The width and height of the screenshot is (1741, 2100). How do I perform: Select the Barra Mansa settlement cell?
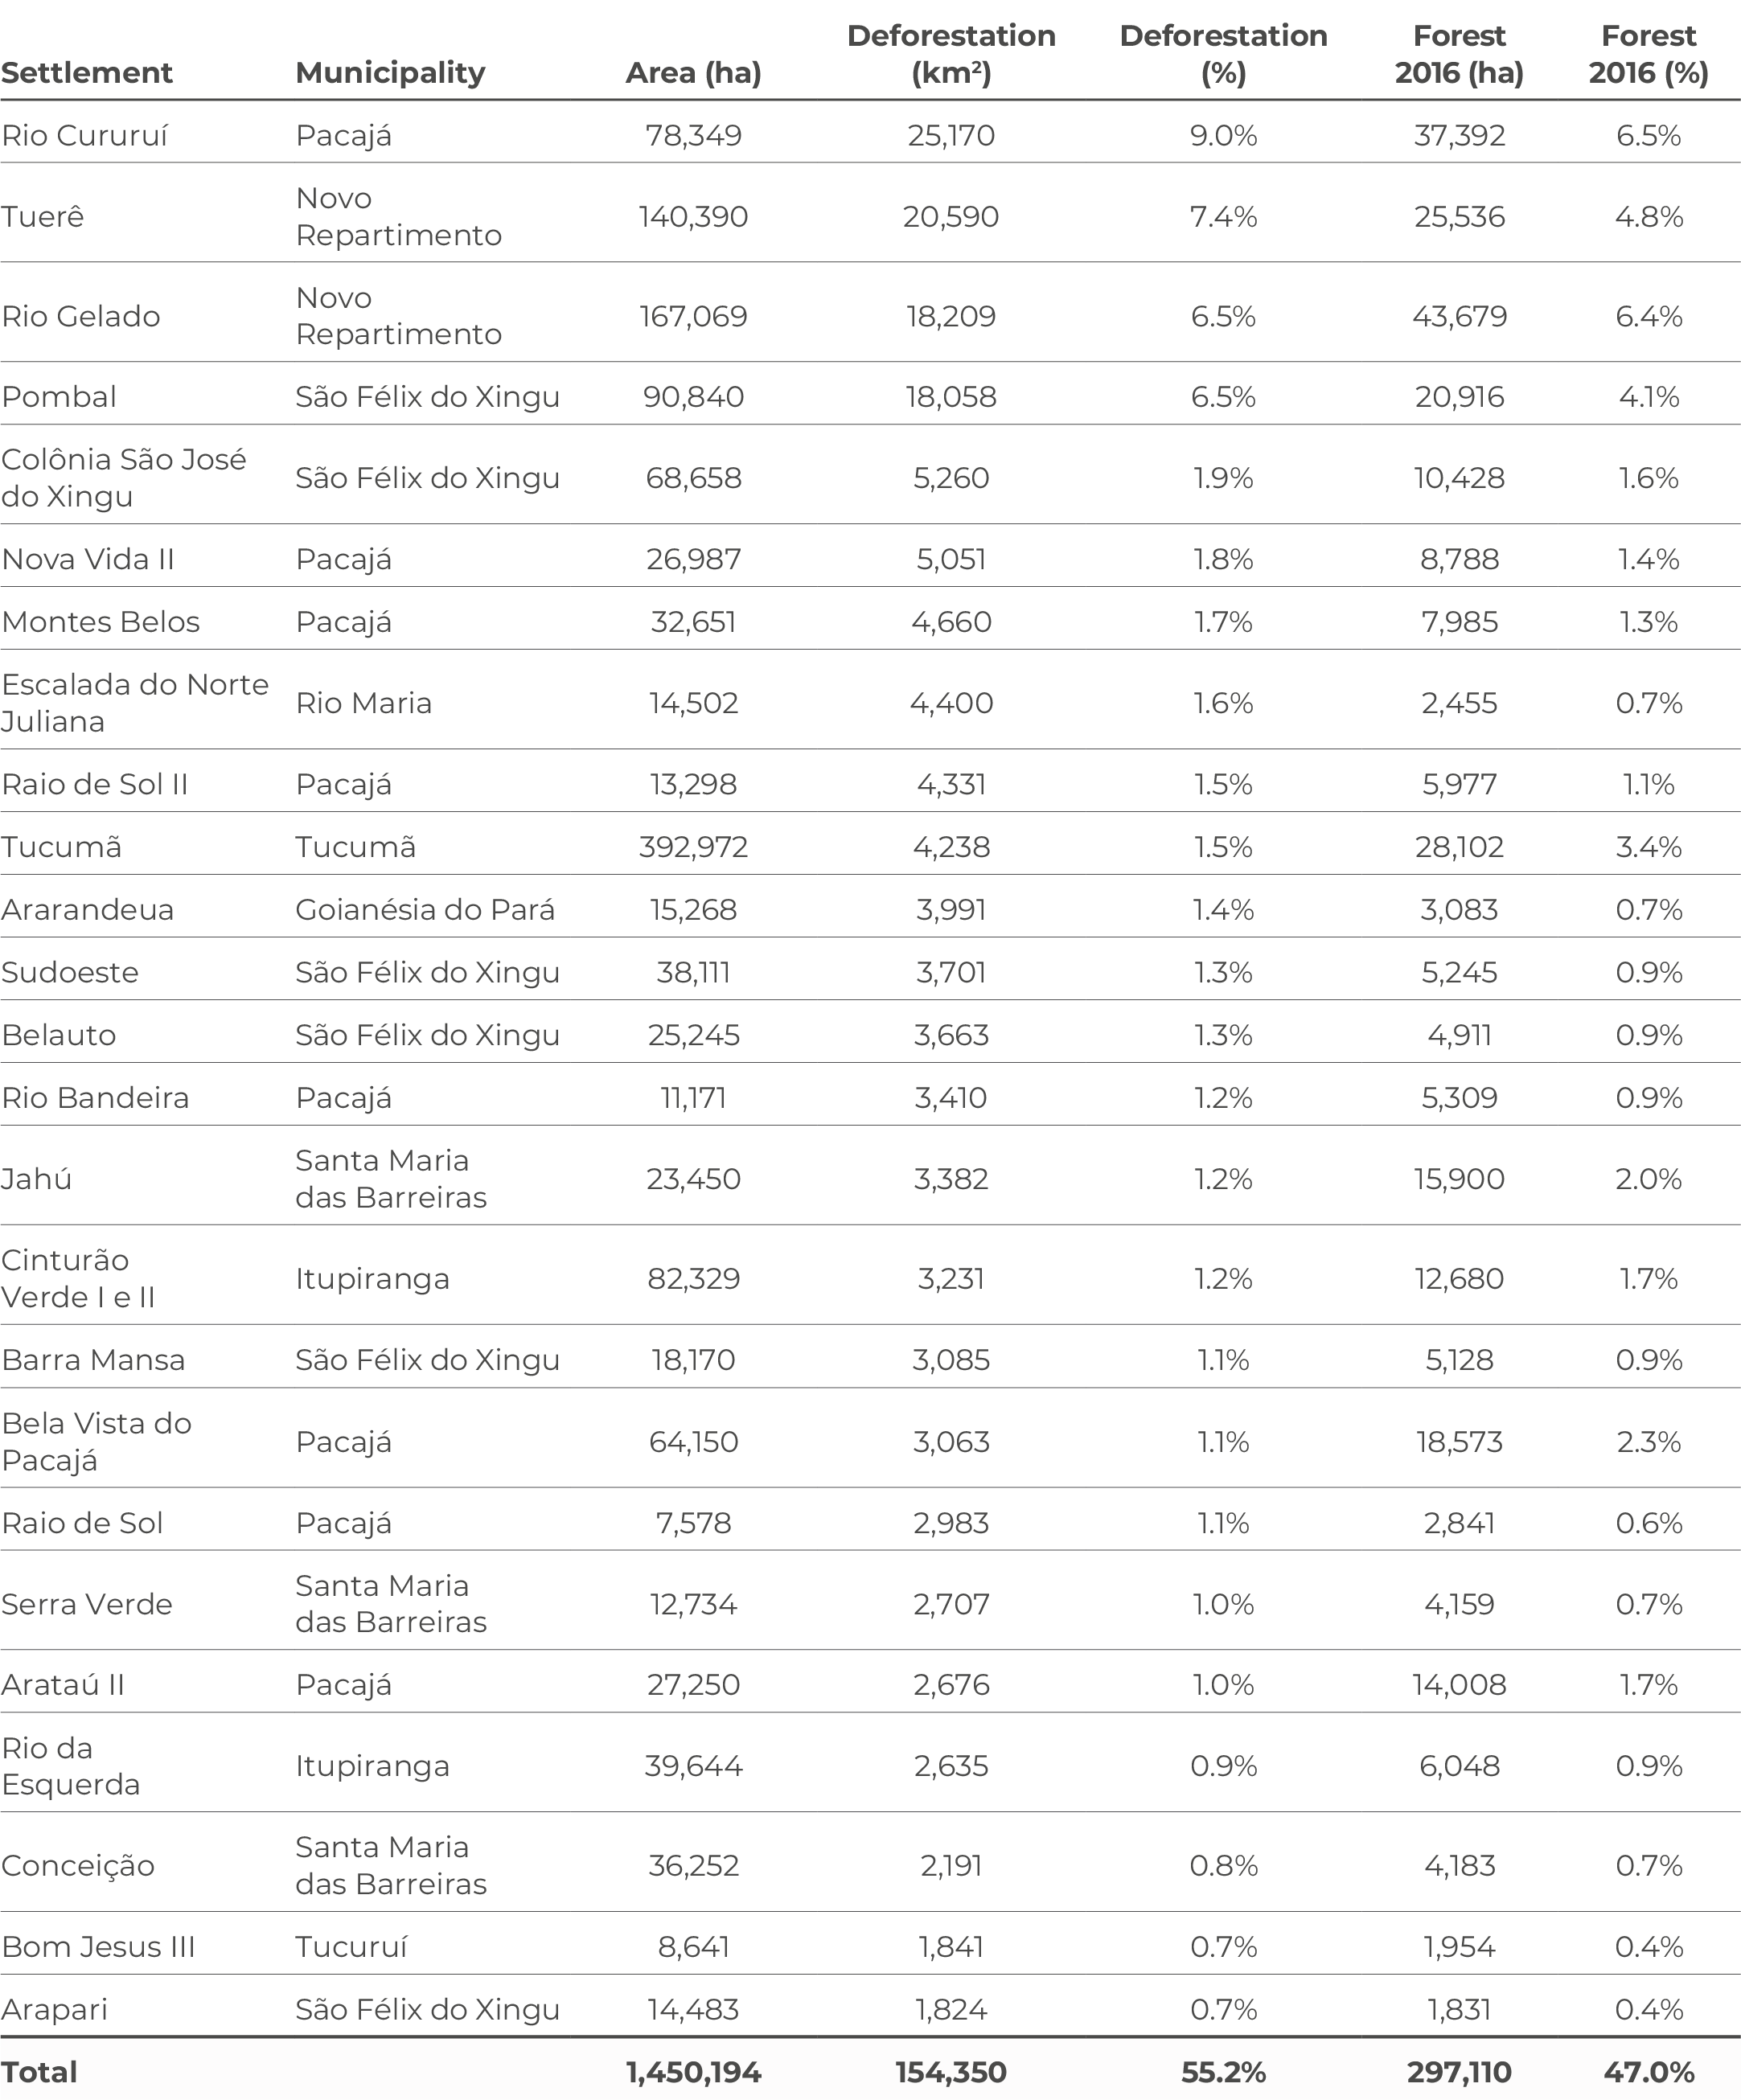(x=93, y=1360)
